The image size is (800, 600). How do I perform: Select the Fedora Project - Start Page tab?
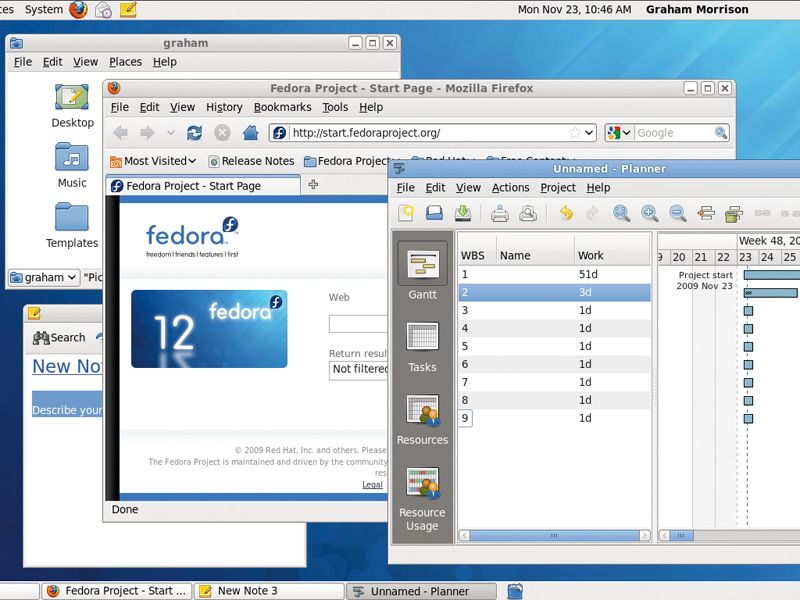[x=203, y=186]
